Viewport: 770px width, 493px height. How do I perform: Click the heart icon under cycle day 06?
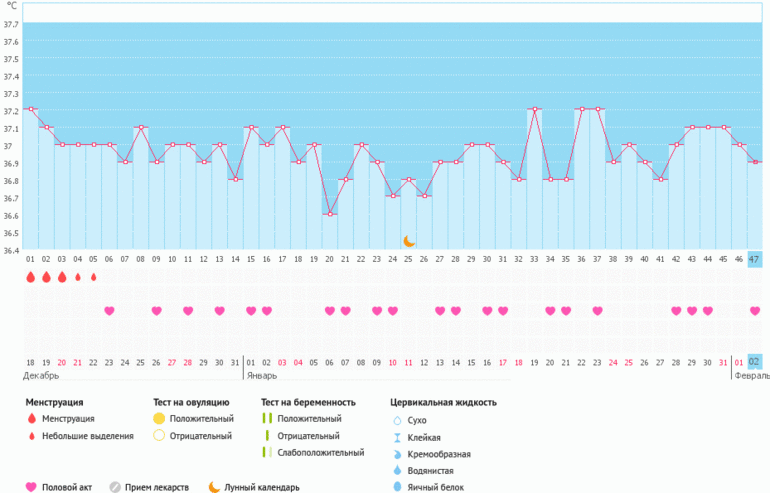(109, 311)
